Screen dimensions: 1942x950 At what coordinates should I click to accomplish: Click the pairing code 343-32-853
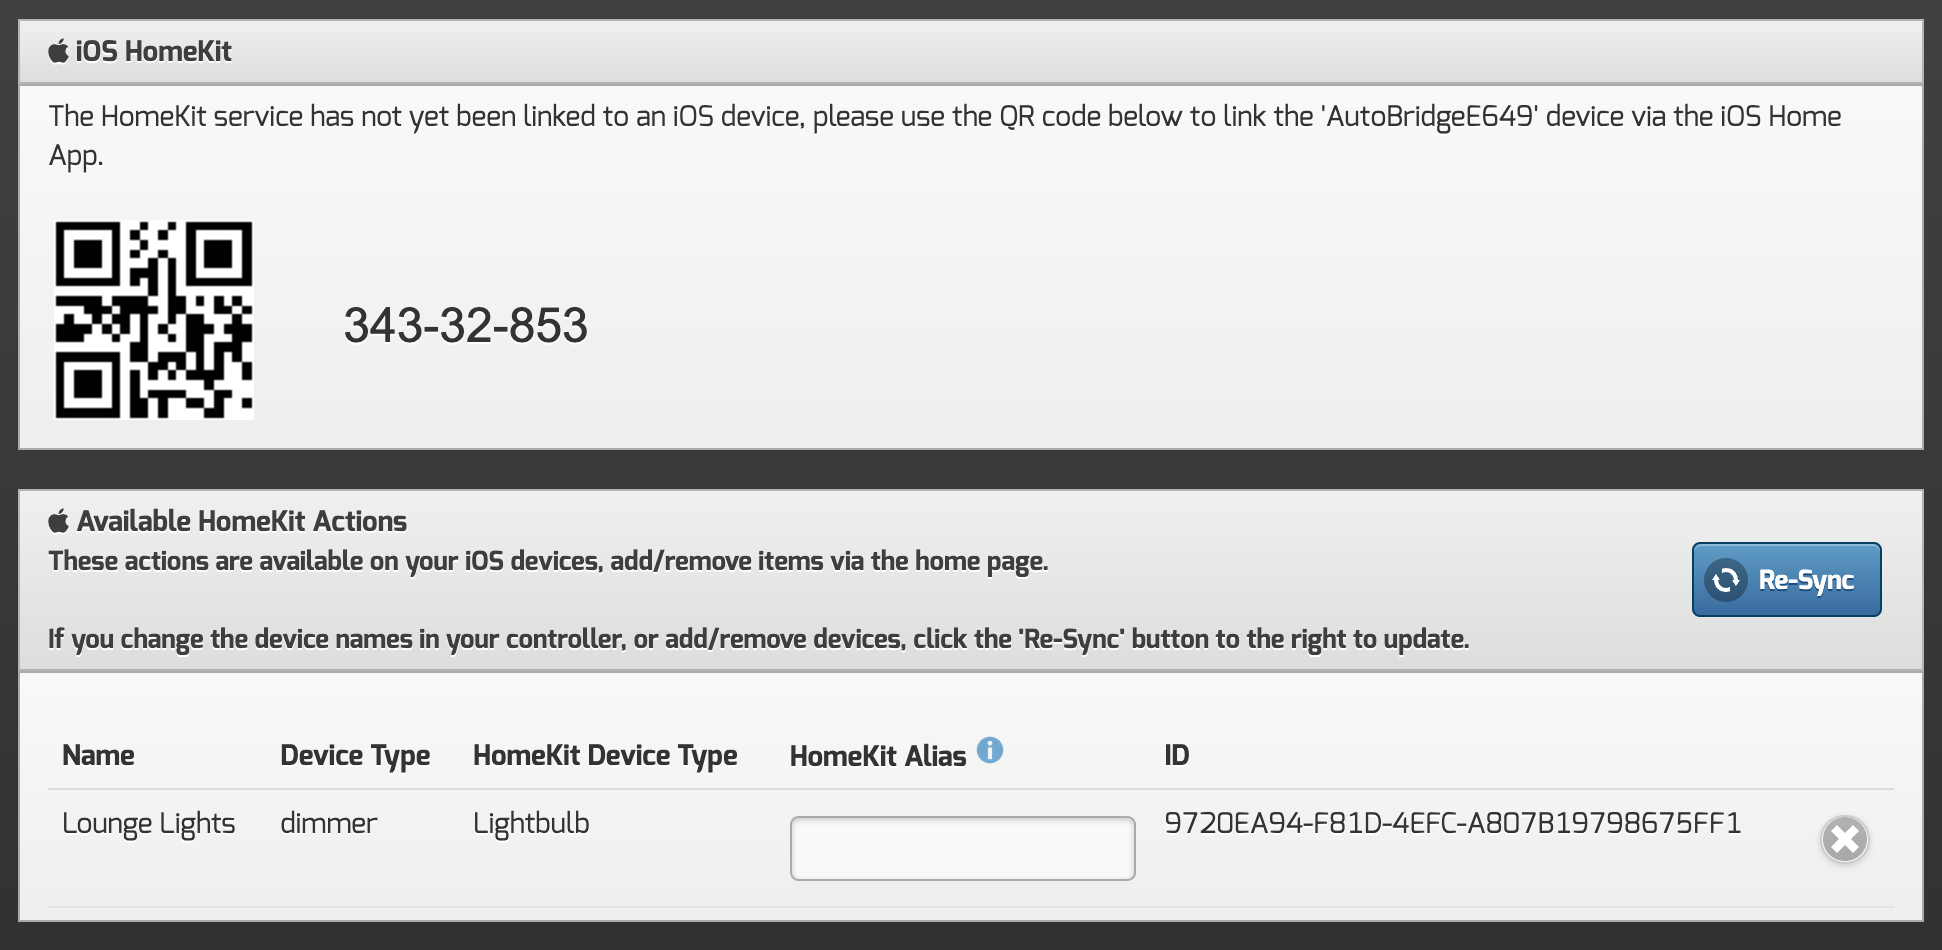click(465, 326)
